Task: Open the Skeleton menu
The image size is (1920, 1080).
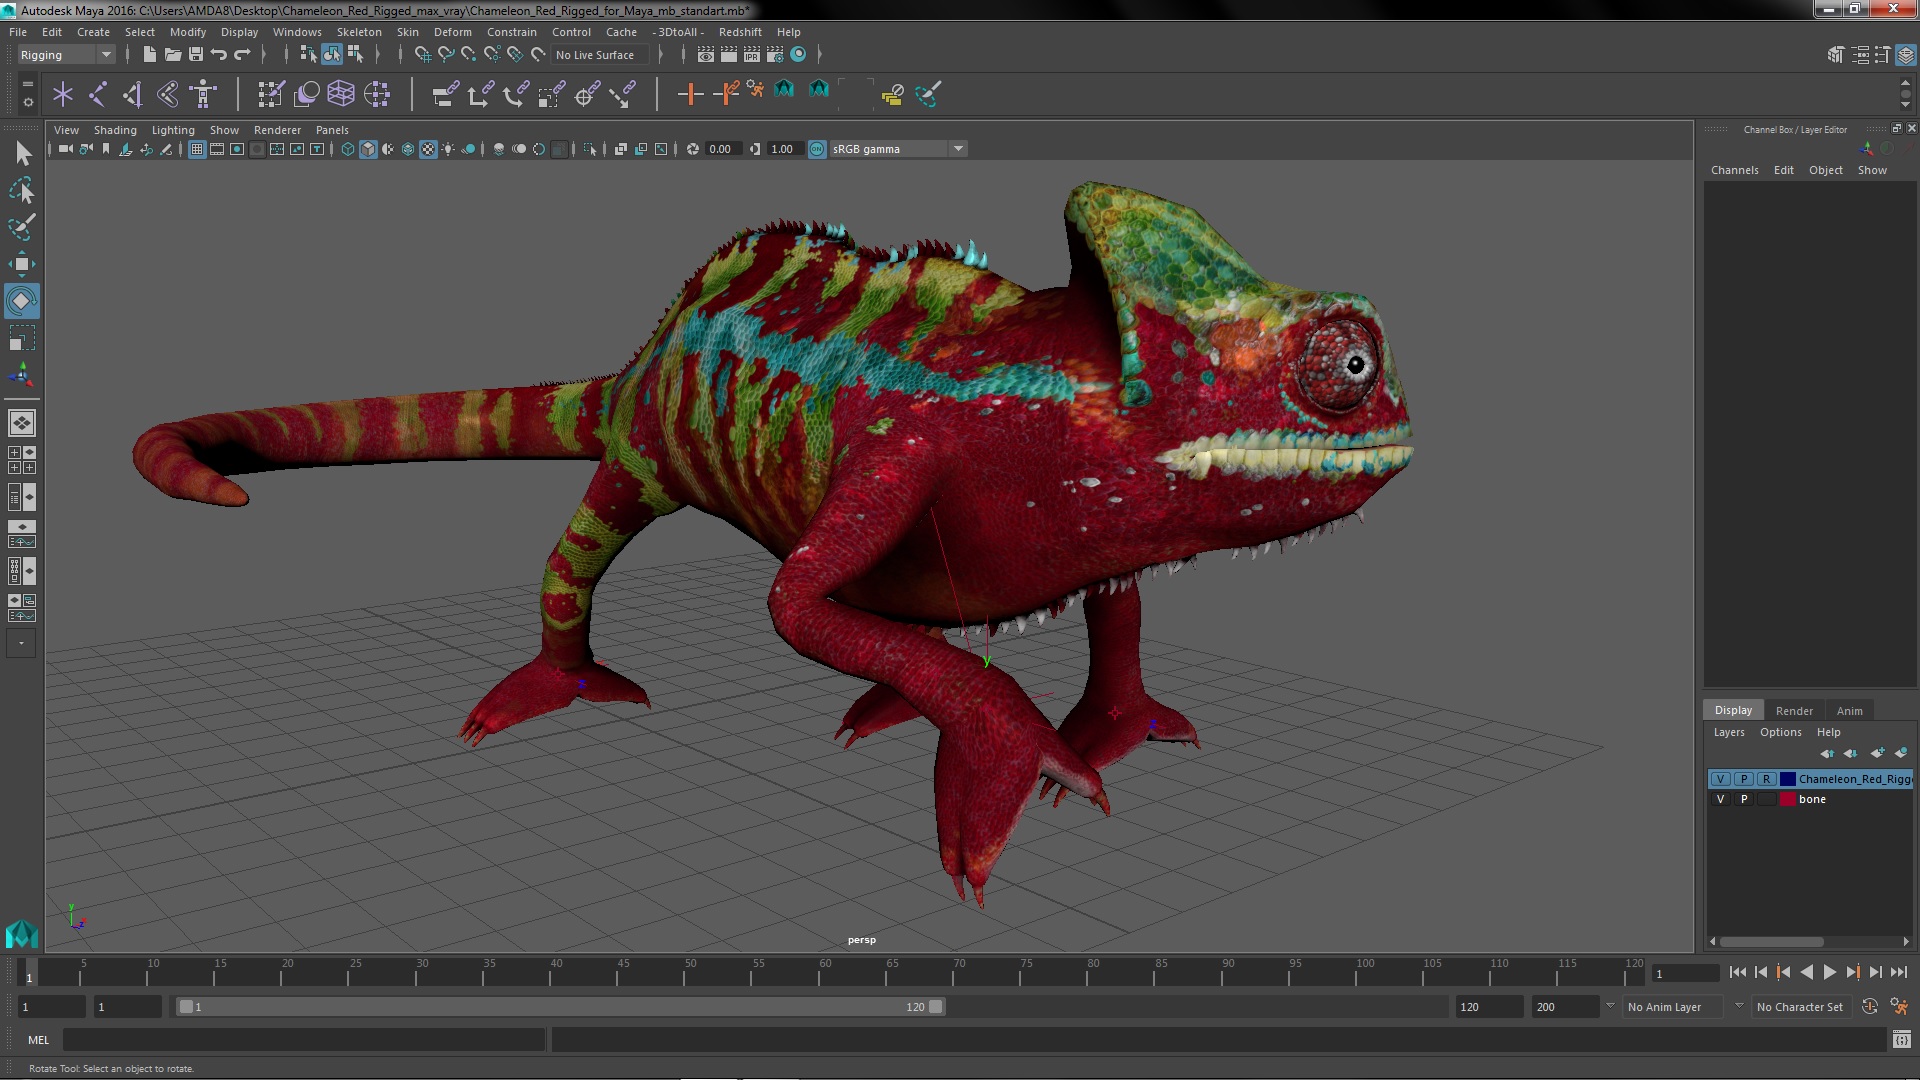Action: tap(358, 32)
